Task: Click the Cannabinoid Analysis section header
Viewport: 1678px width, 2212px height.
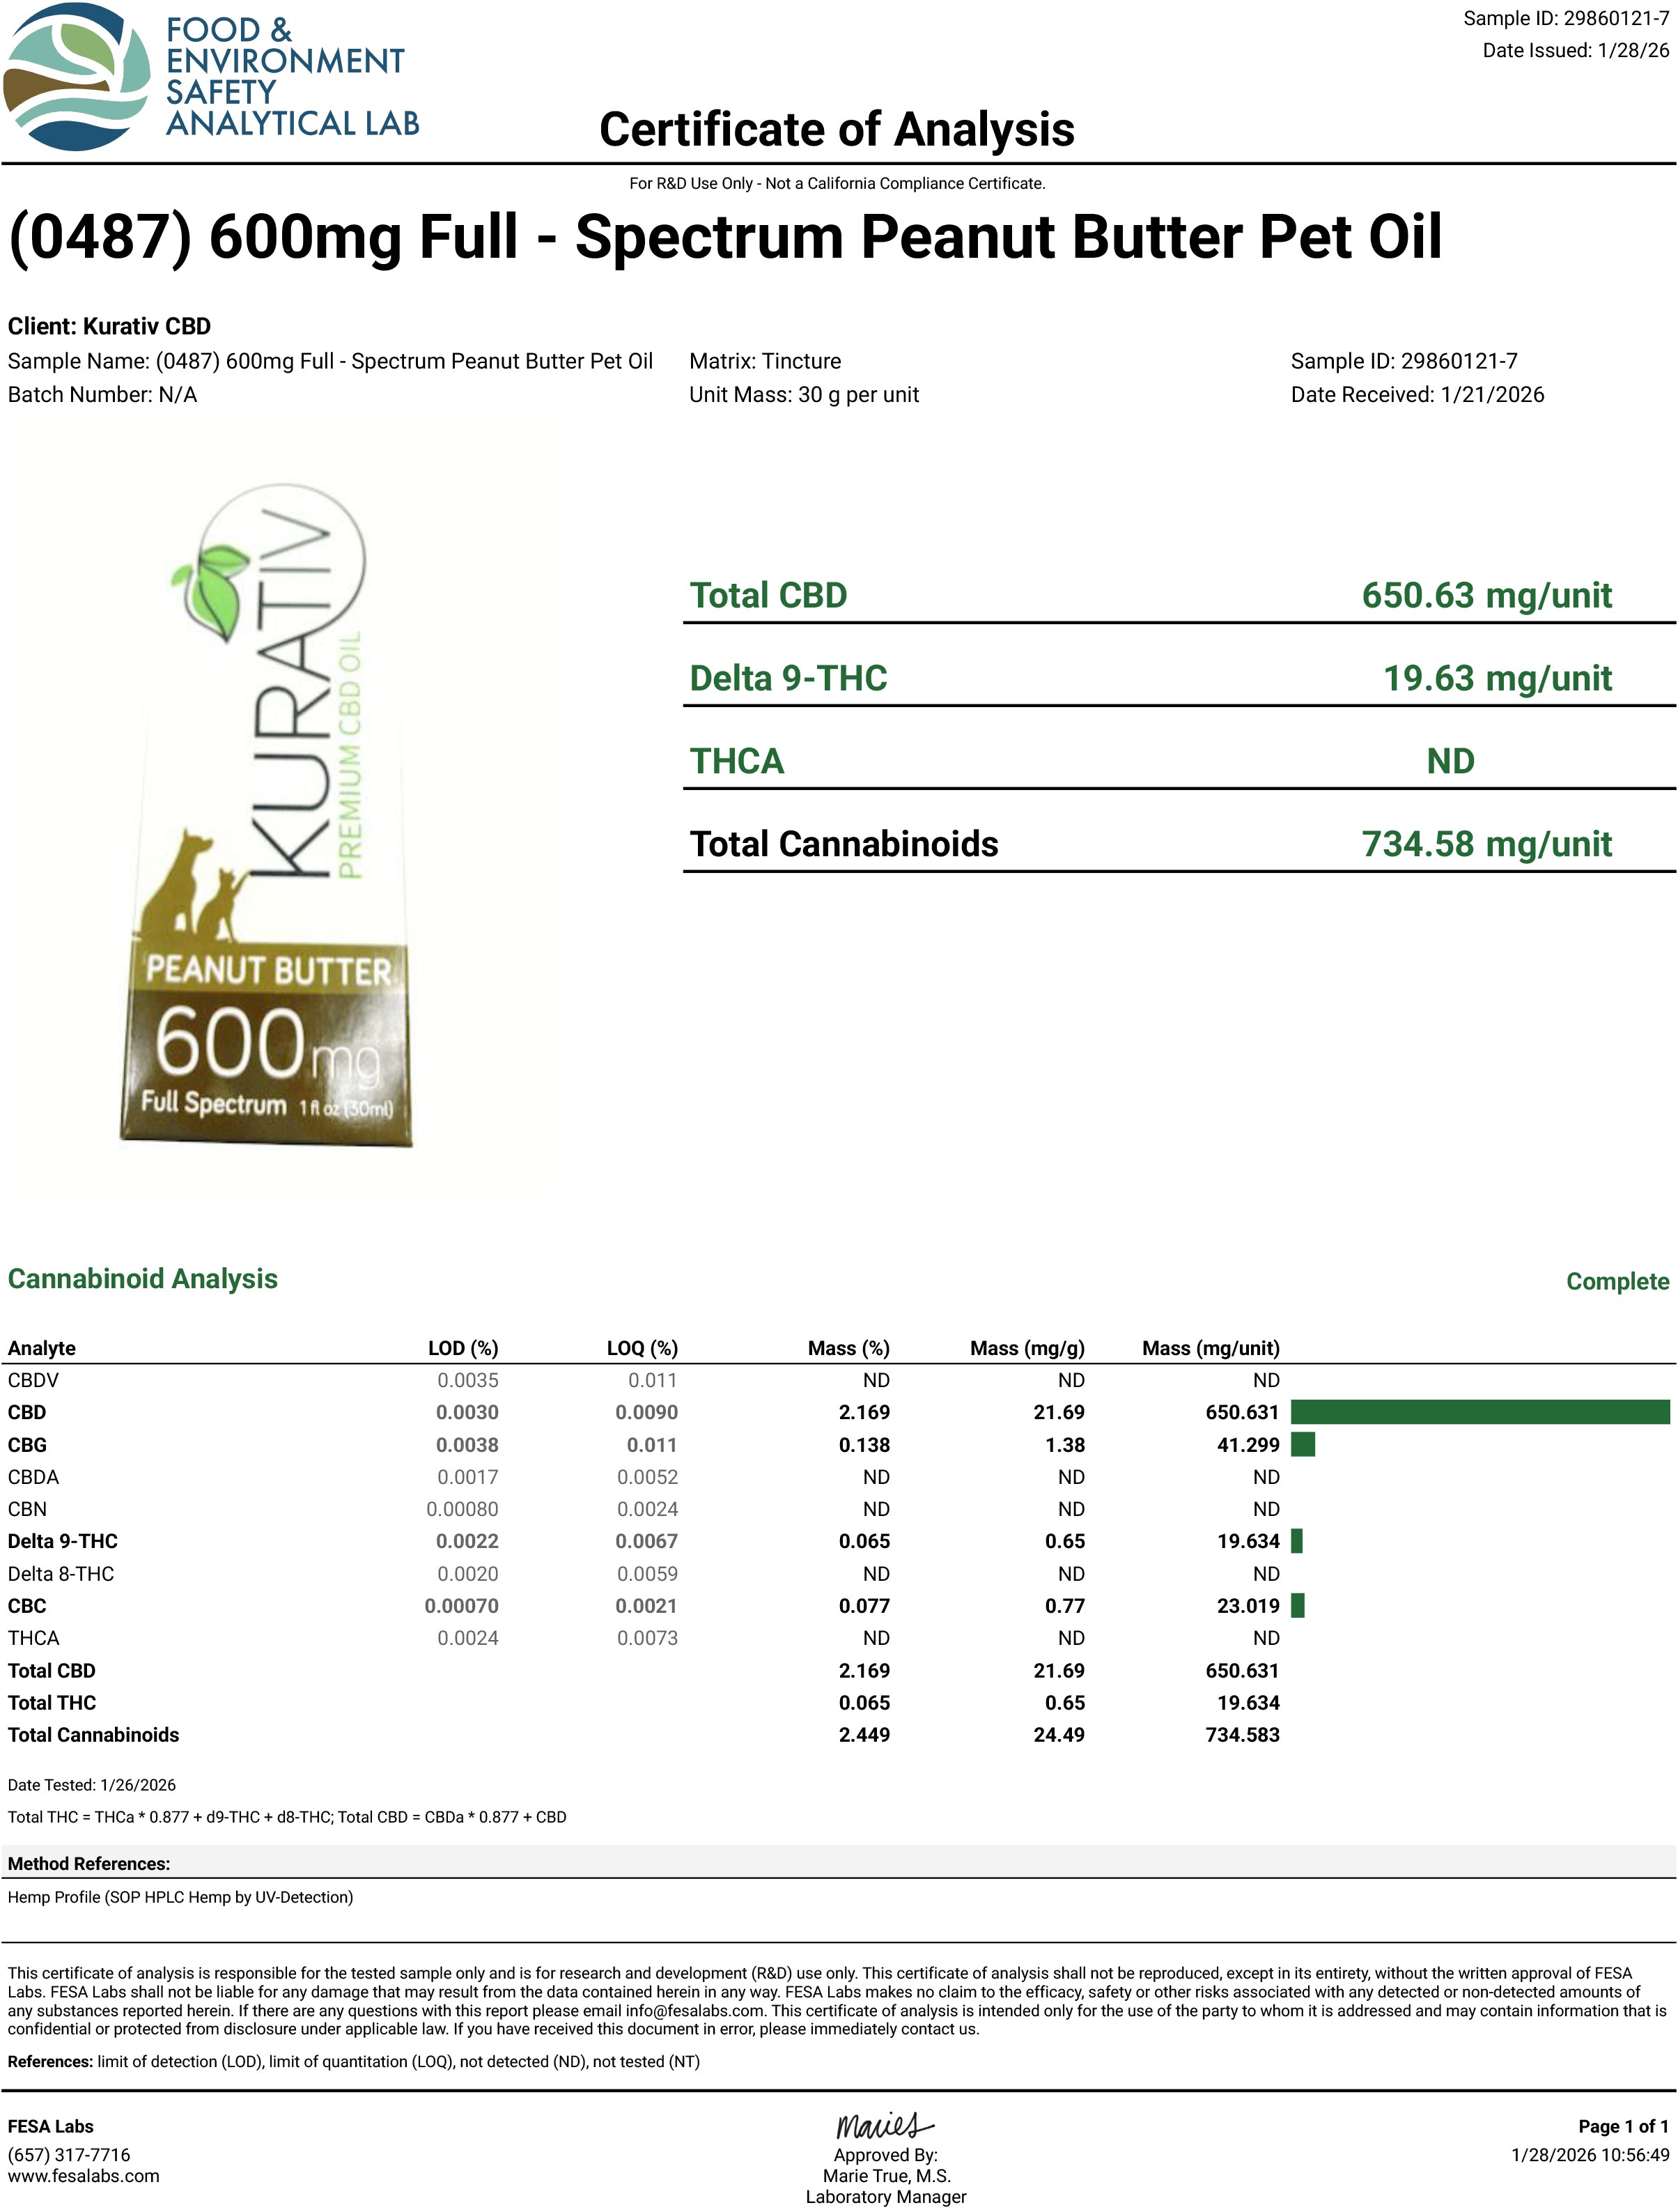Action: tap(142, 1279)
